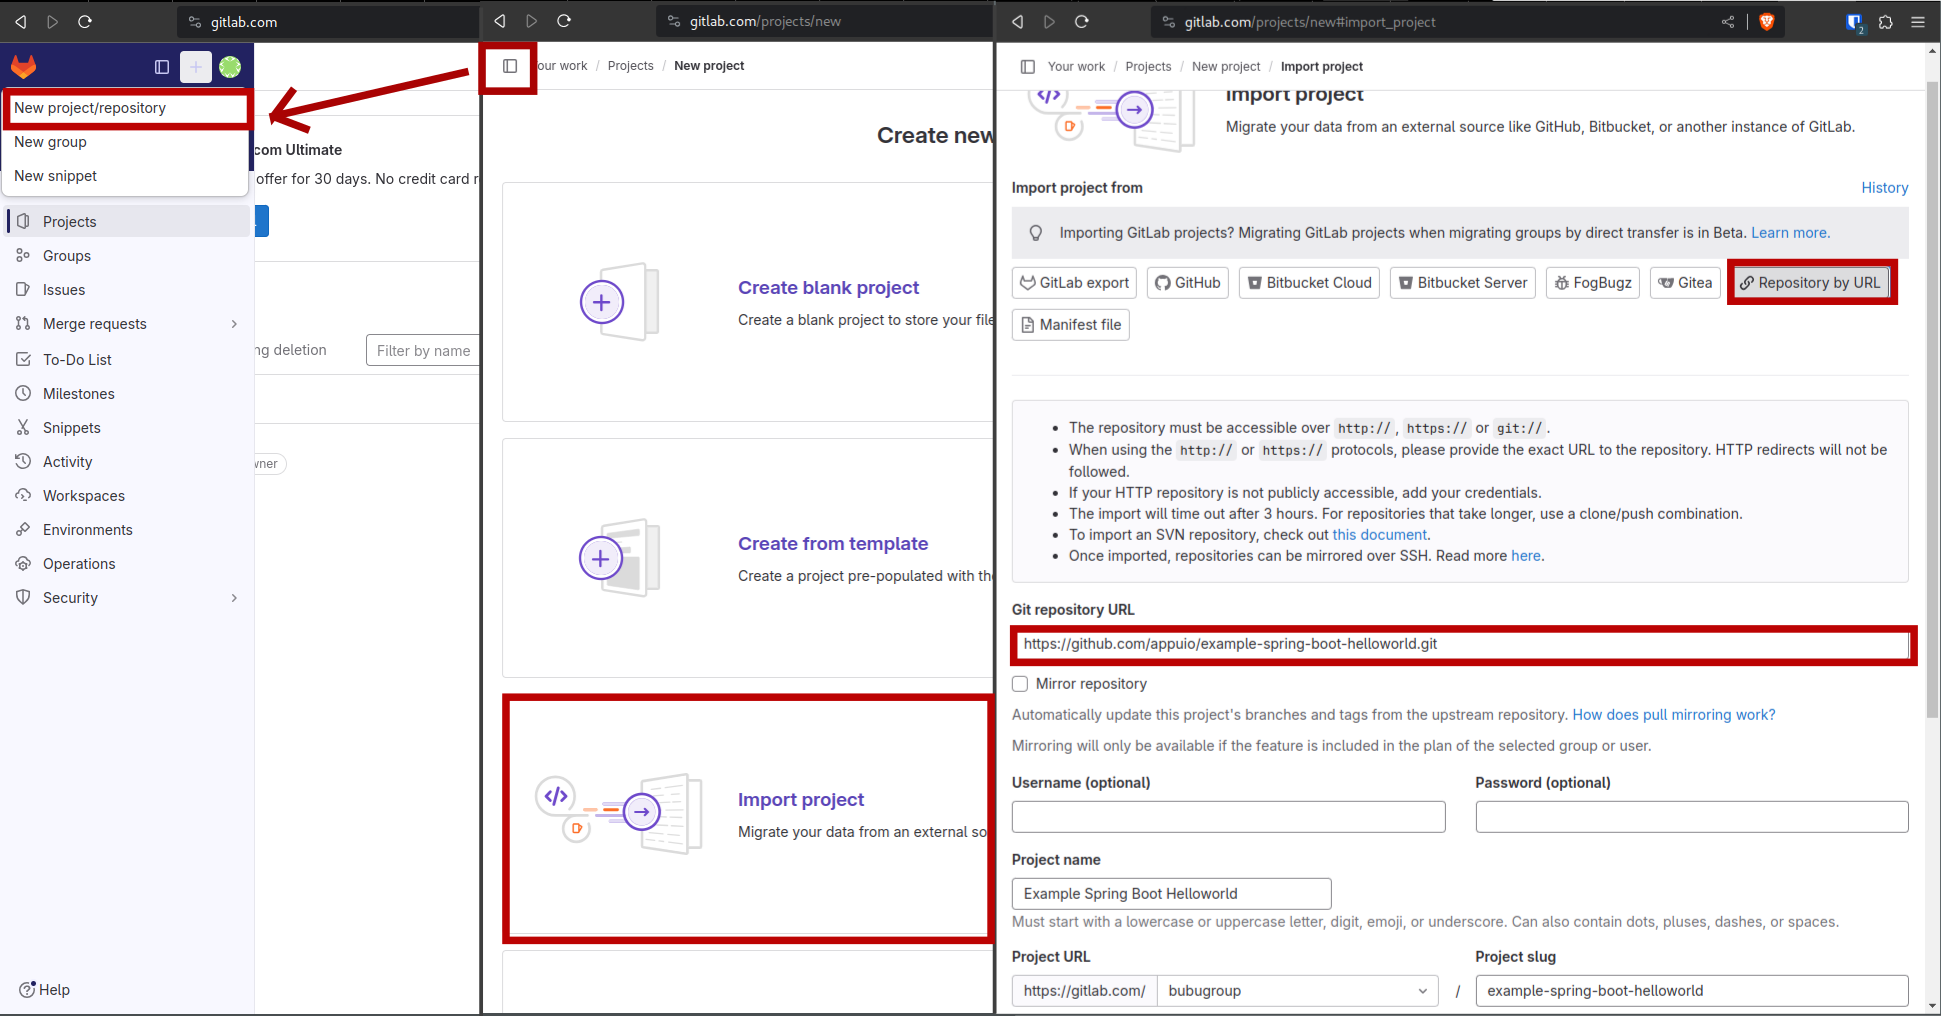The image size is (1941, 1016).
Task: Expand the Security section
Action: (x=234, y=597)
